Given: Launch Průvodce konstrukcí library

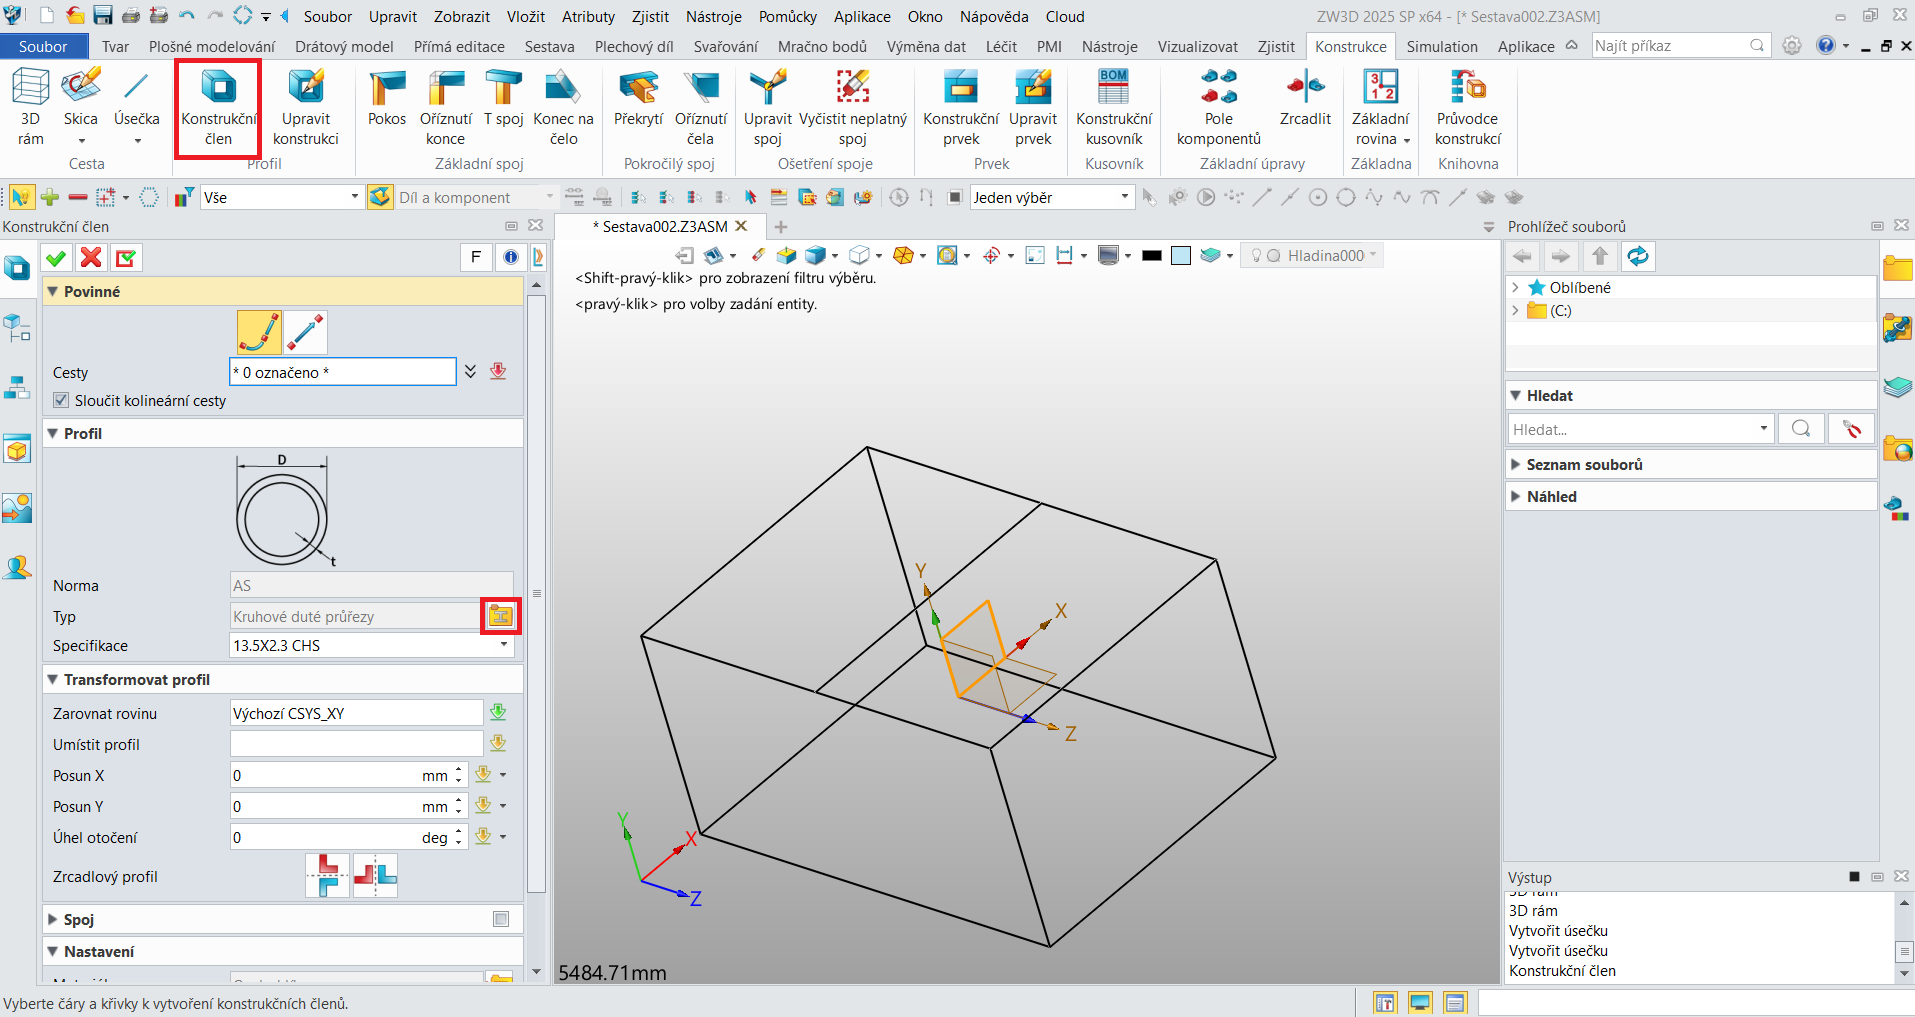Looking at the screenshot, I should [x=1468, y=106].
